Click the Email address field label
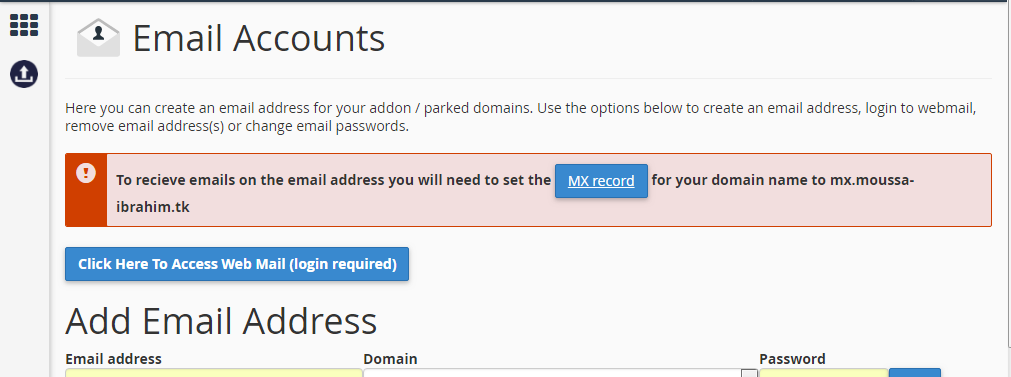The height and width of the screenshot is (377, 1011). (113, 359)
